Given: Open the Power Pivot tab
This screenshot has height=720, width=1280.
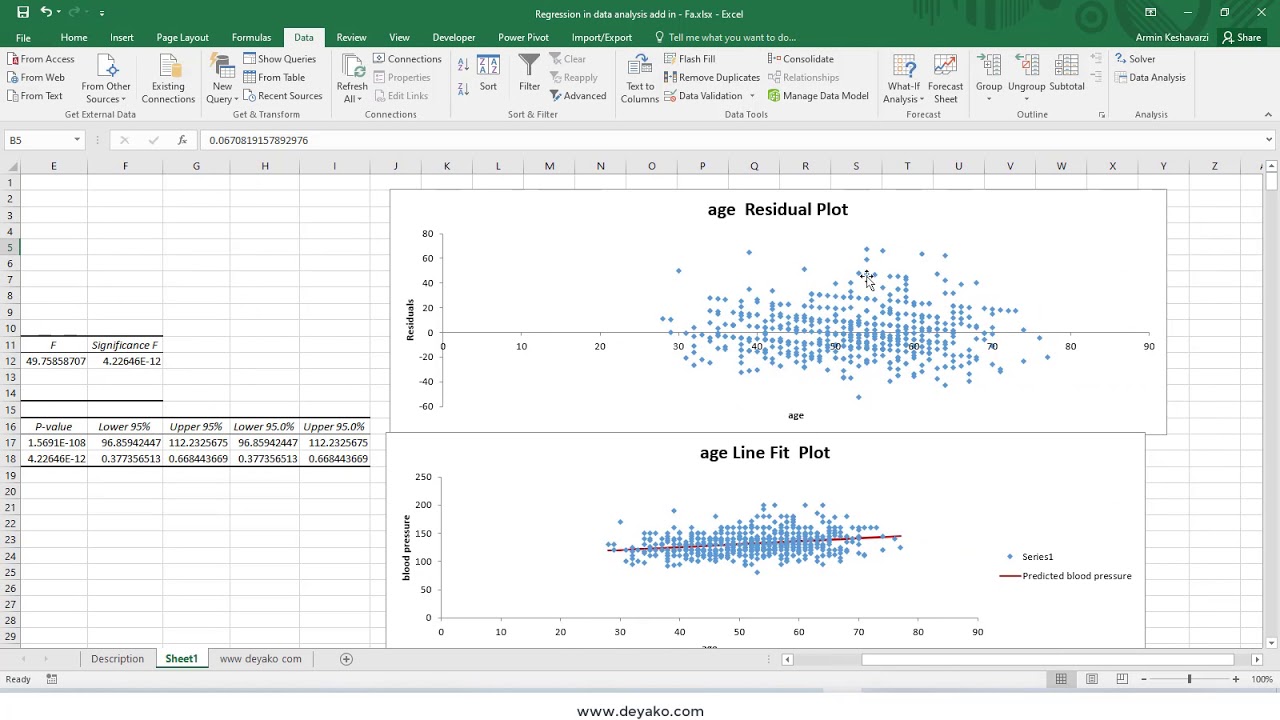Looking at the screenshot, I should pos(523,37).
